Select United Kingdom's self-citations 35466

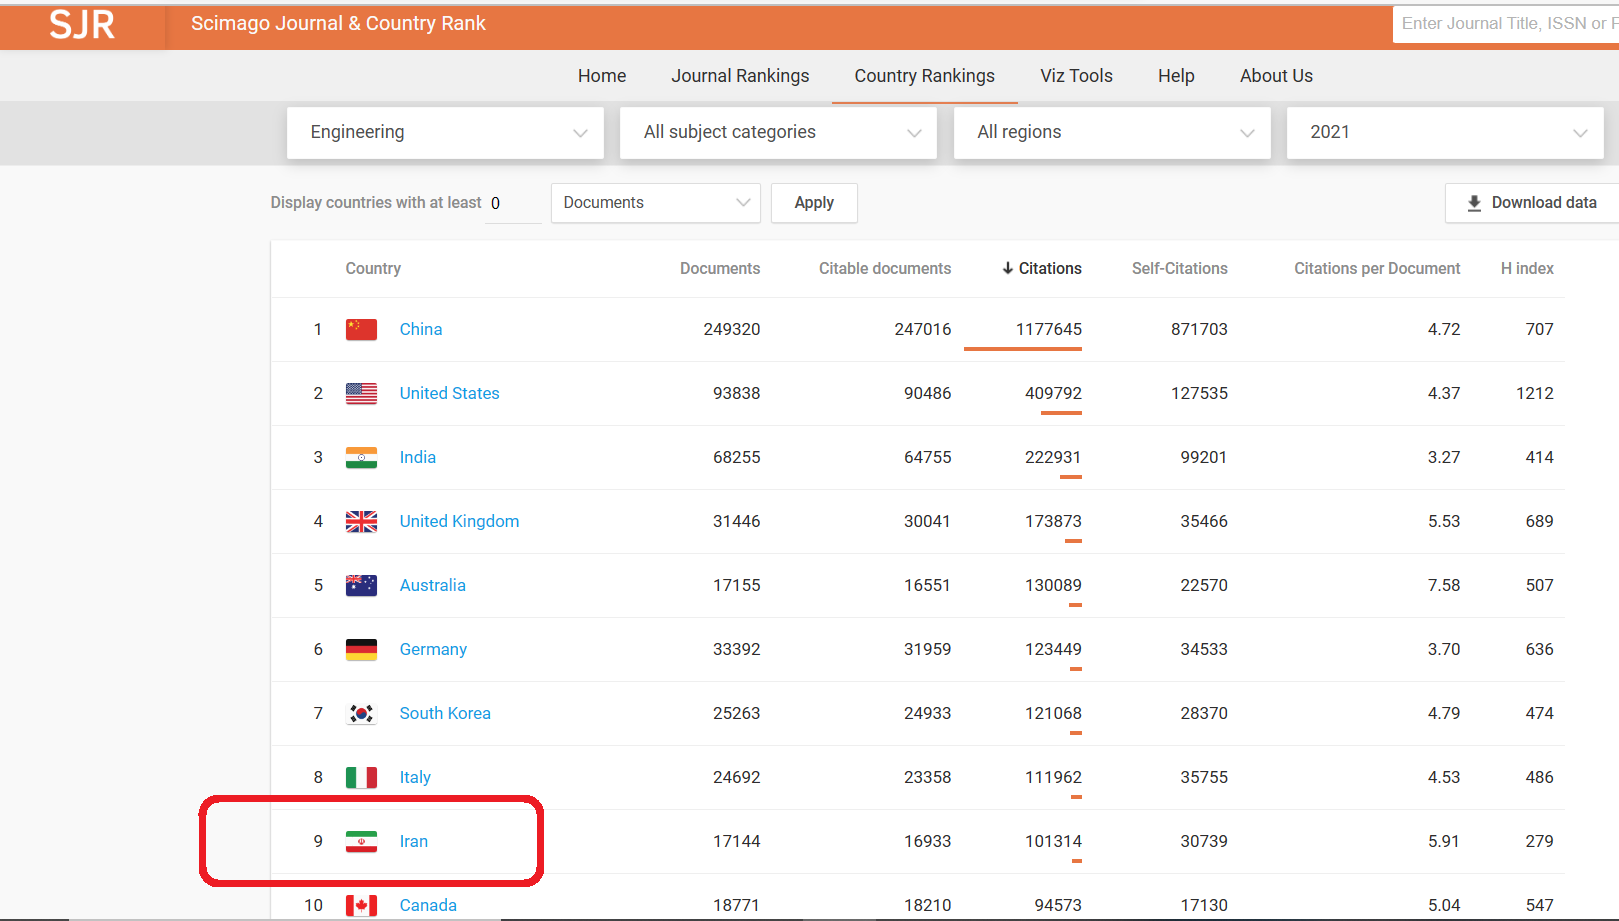coord(1204,521)
